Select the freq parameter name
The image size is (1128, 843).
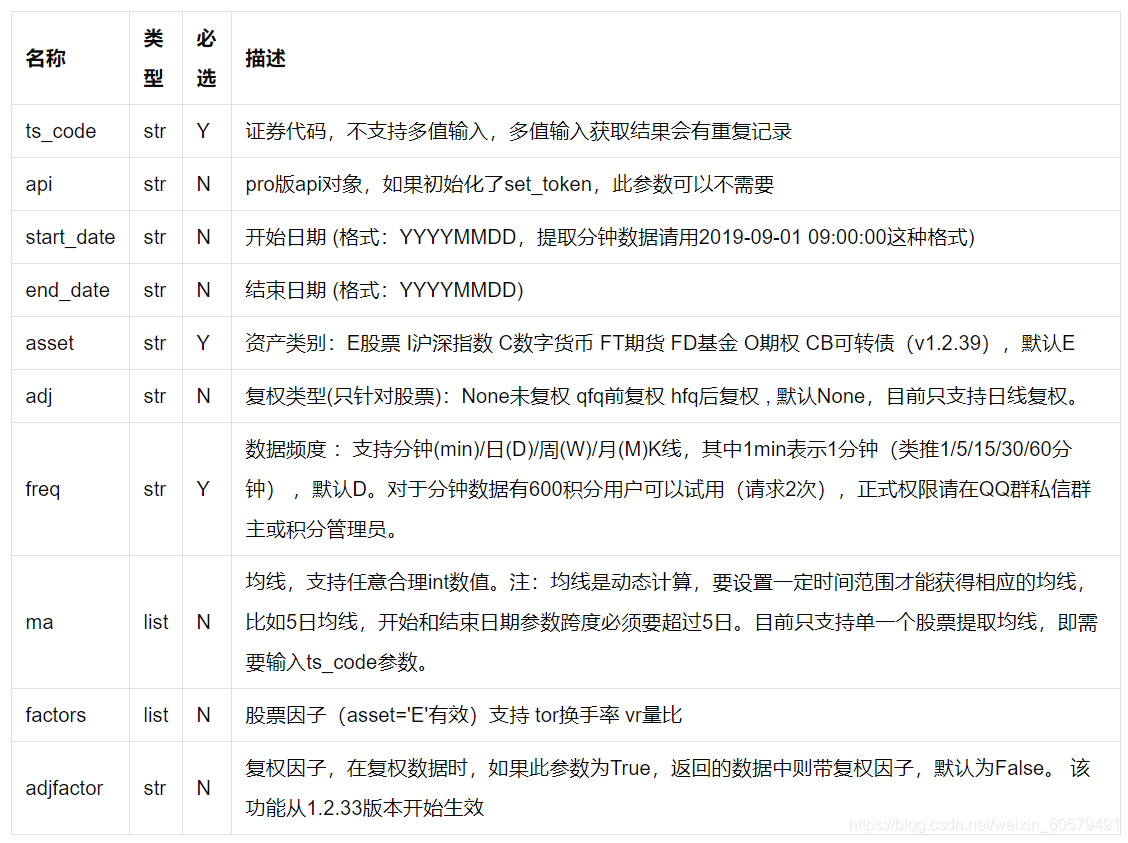click(42, 490)
